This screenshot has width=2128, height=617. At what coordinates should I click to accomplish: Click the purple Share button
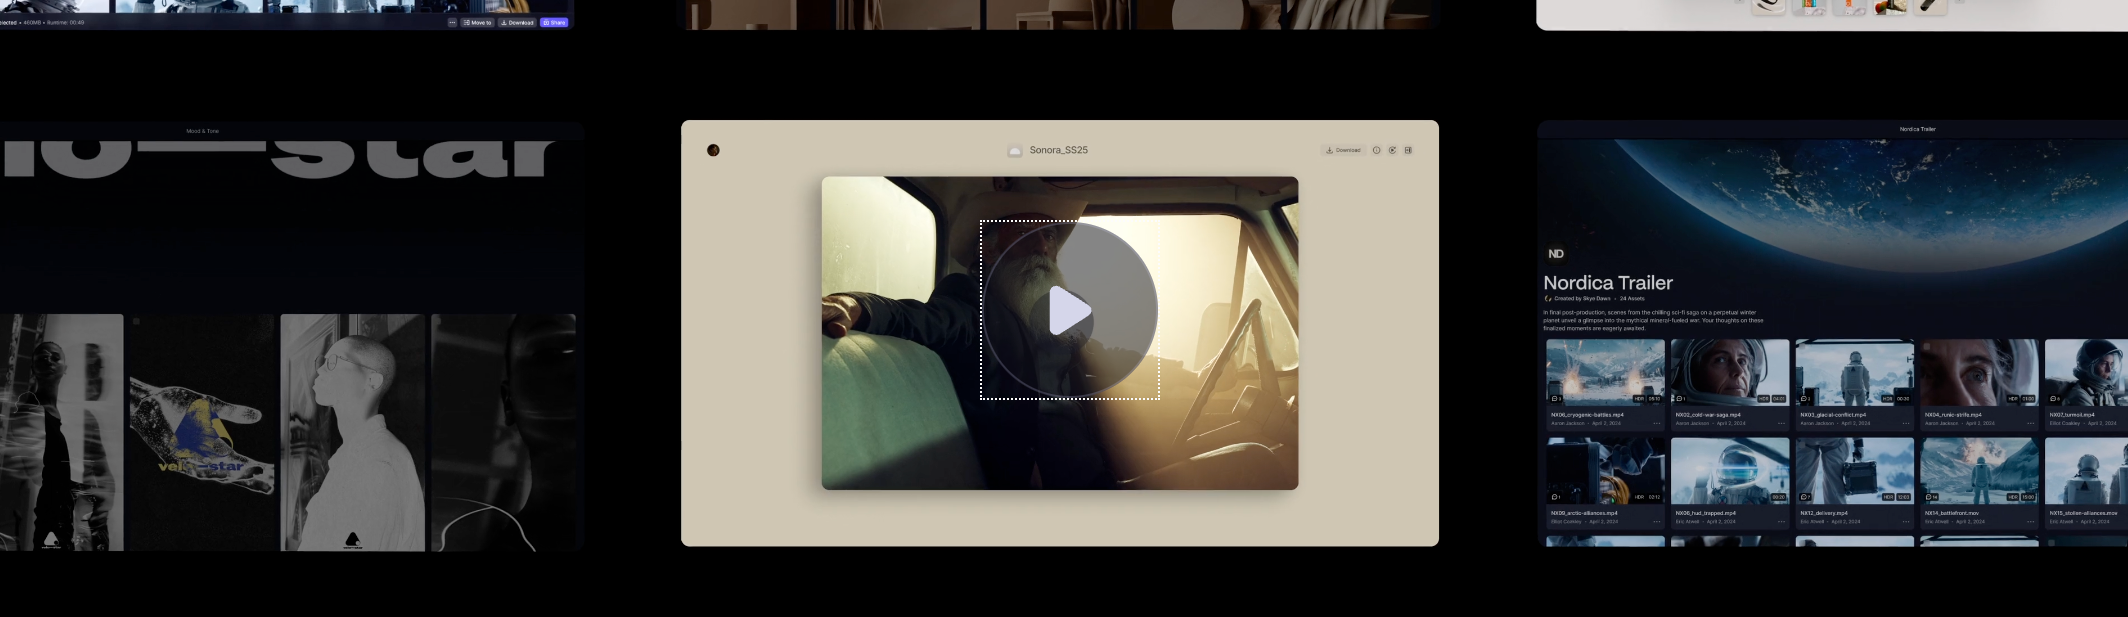point(554,22)
